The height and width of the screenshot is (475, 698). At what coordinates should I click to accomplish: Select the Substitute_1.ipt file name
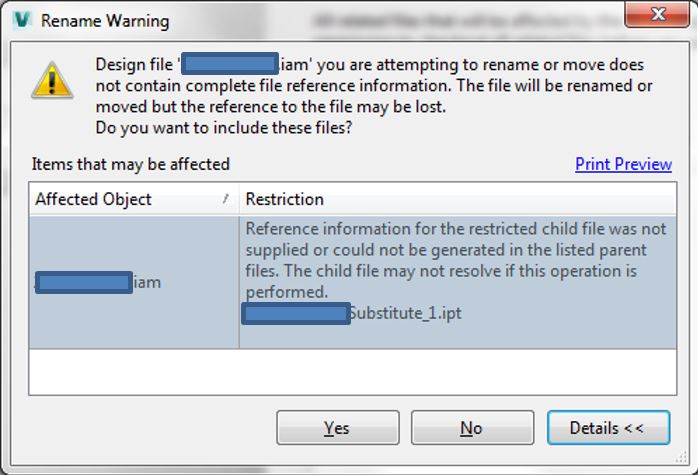404,314
